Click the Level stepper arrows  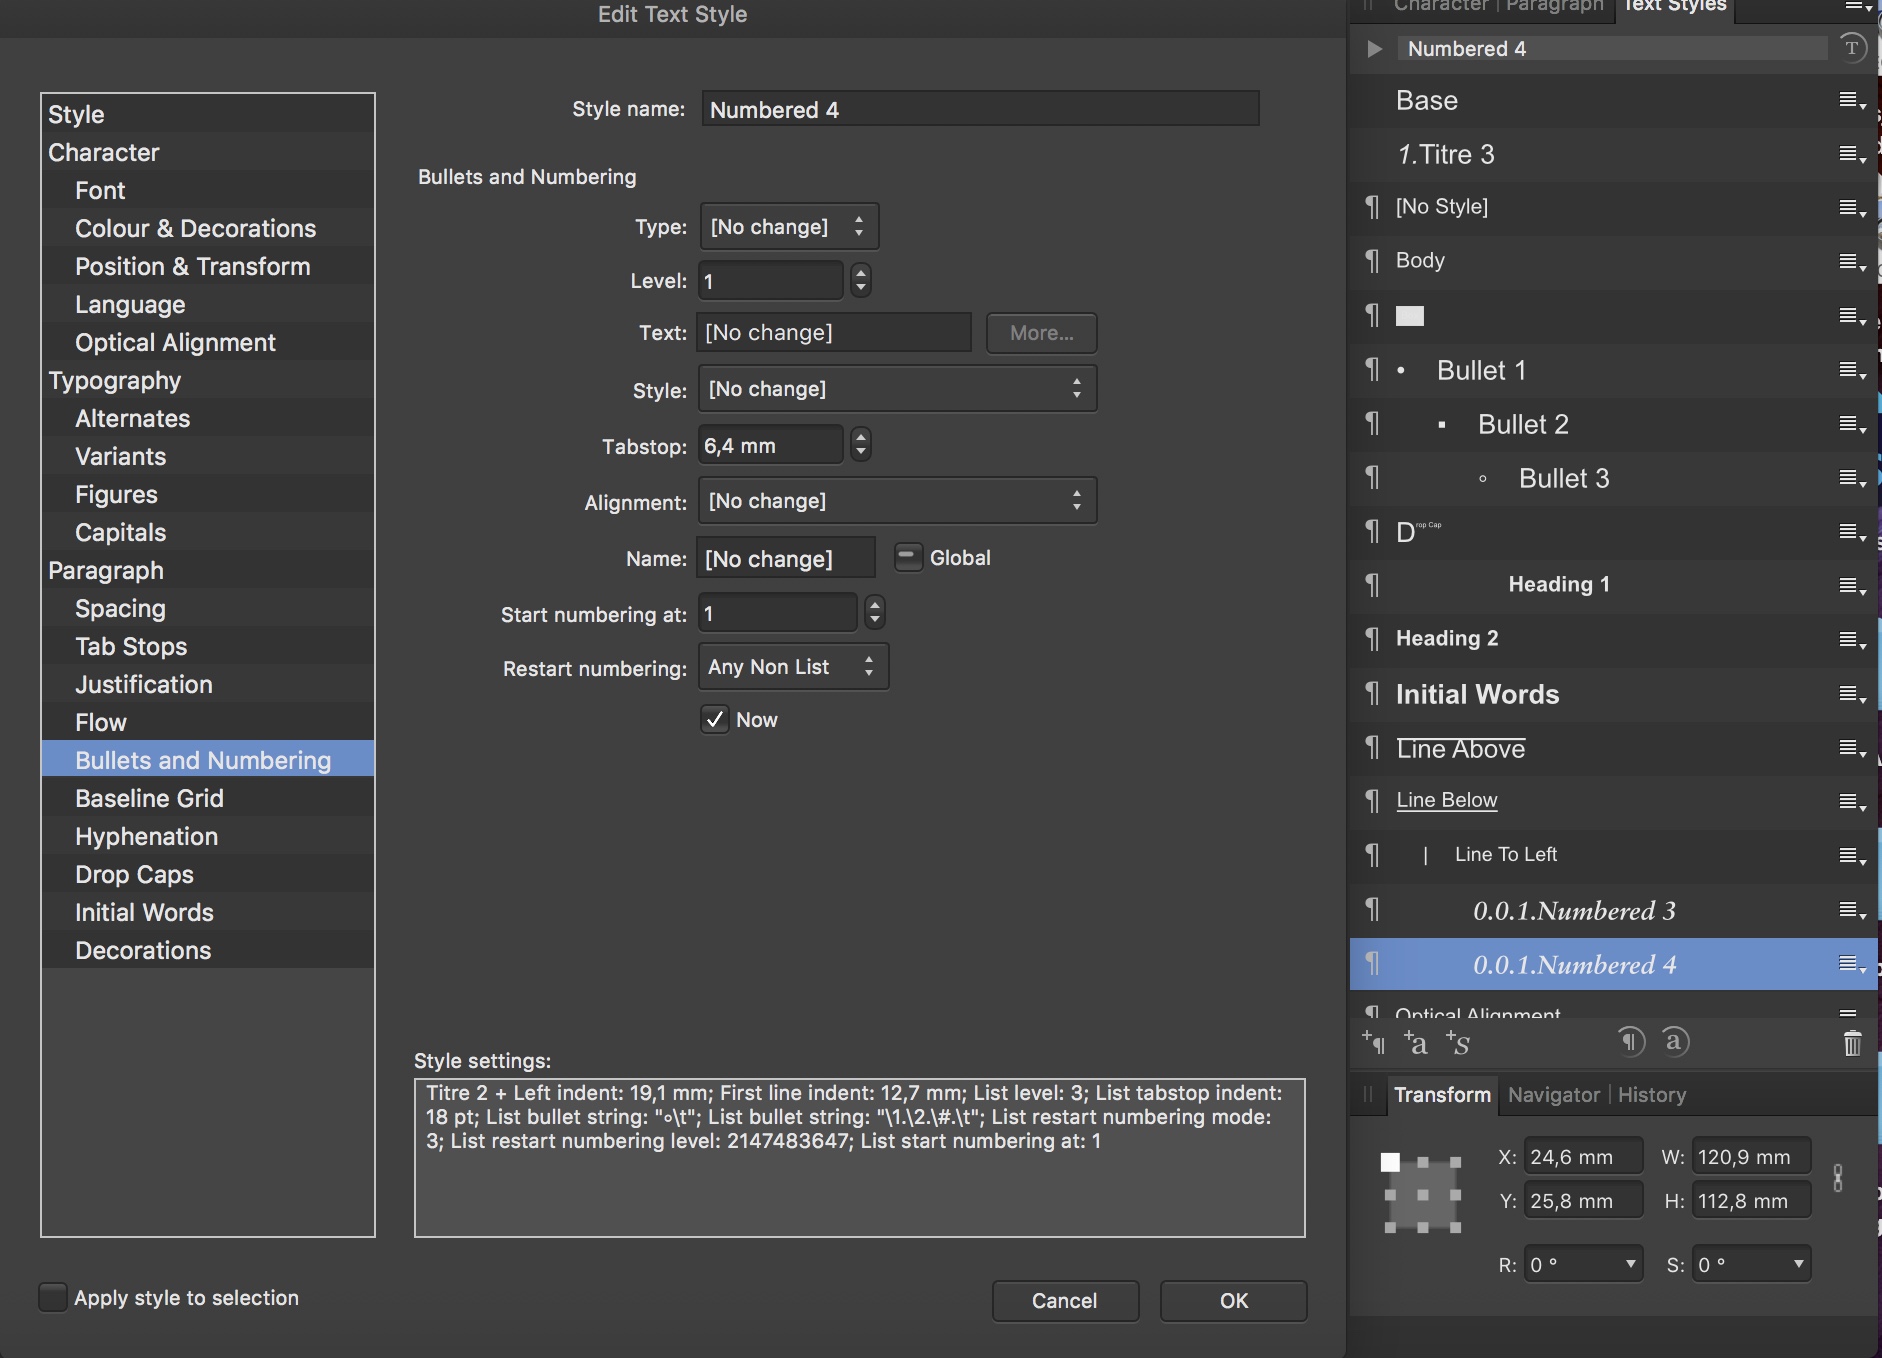(x=861, y=280)
